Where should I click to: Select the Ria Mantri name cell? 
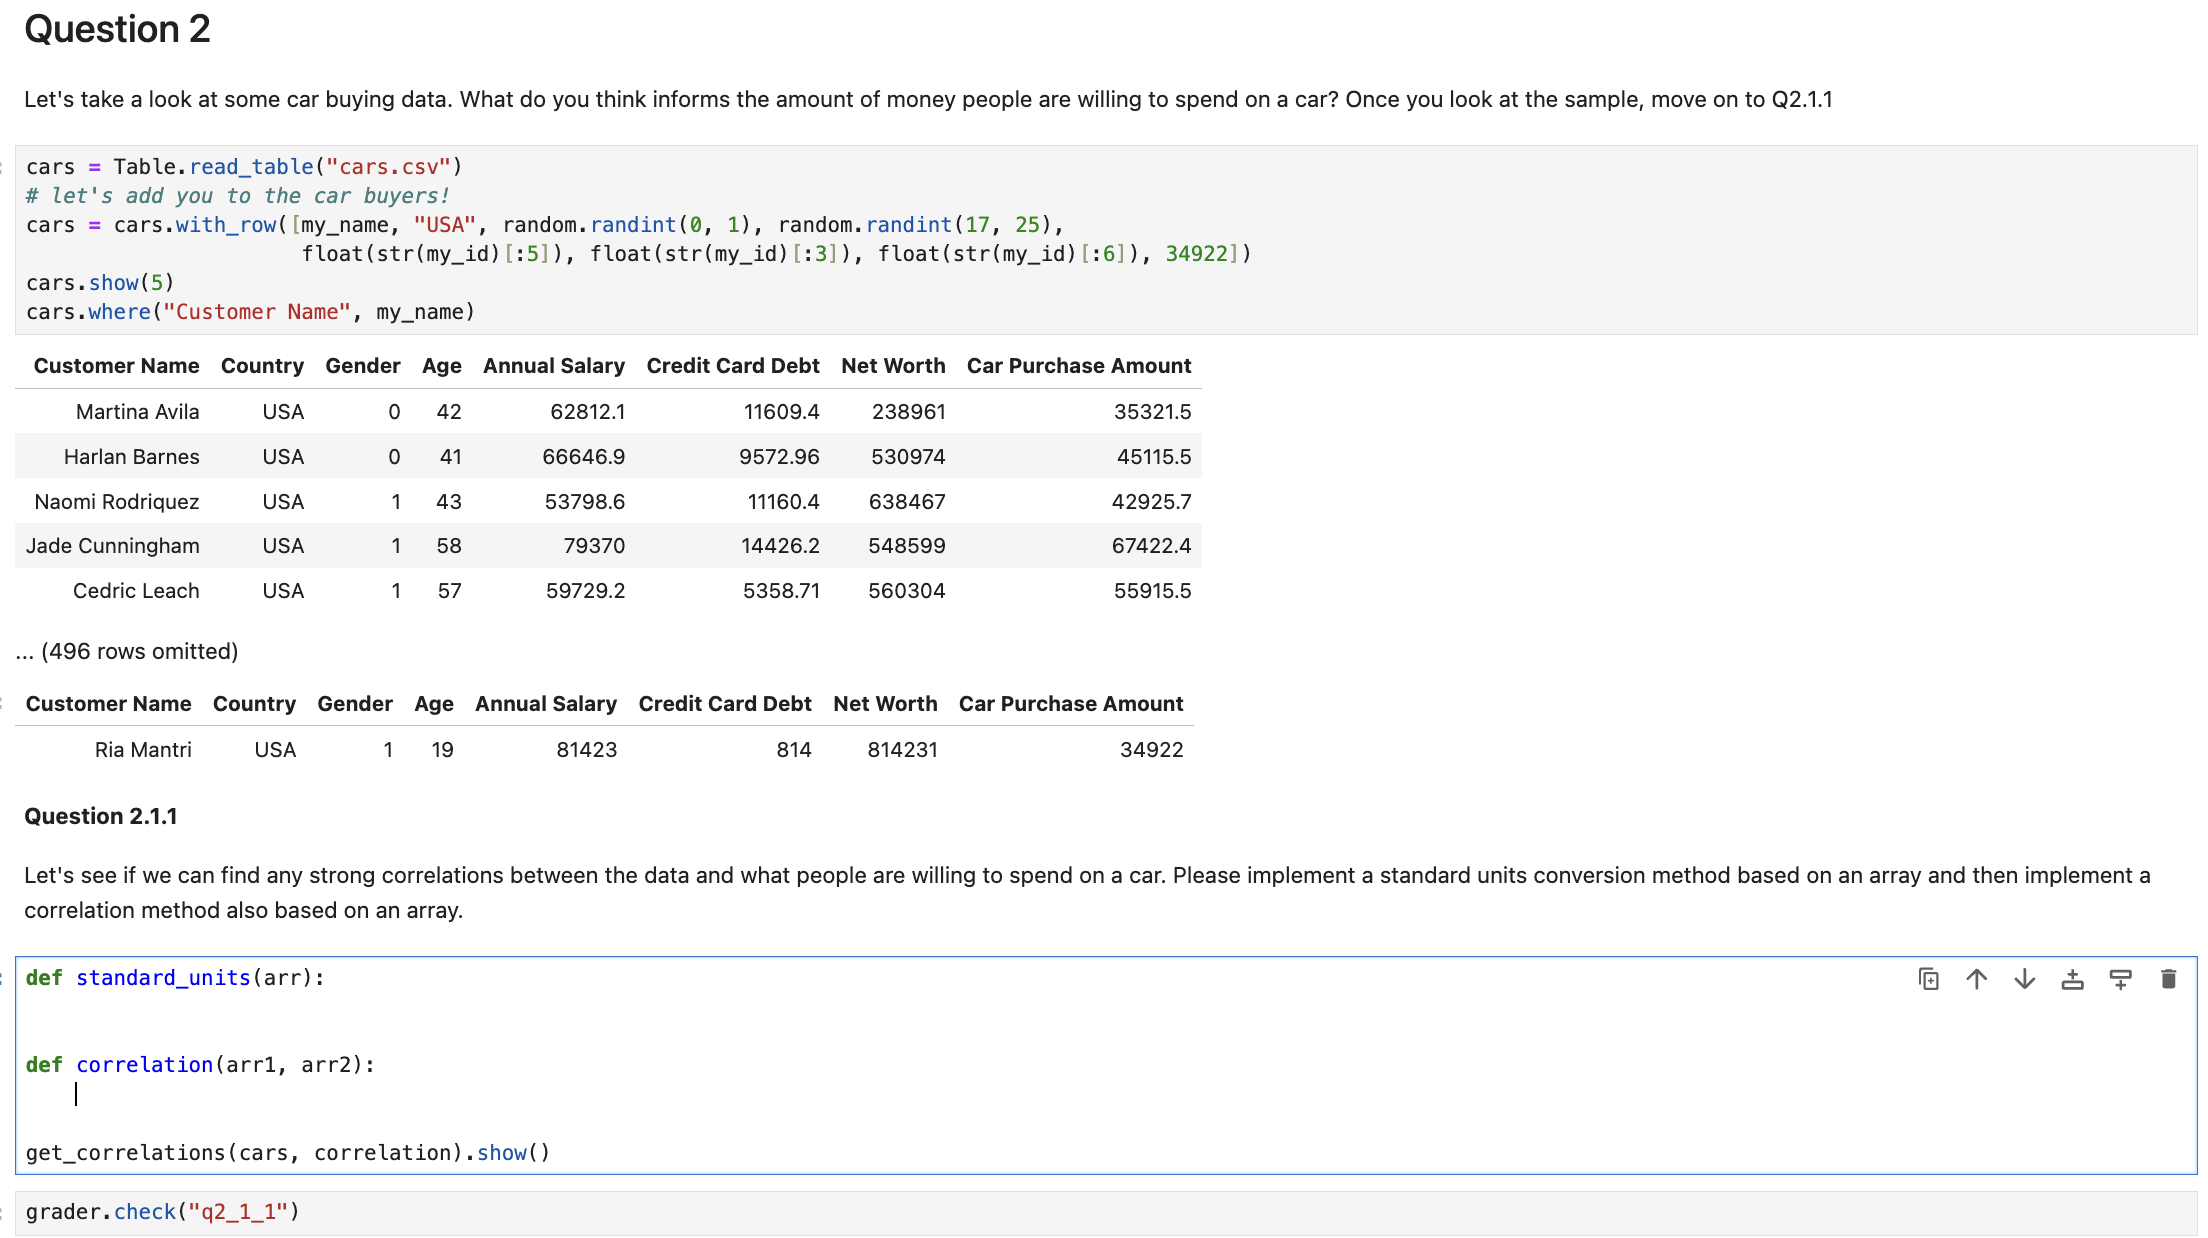click(143, 750)
